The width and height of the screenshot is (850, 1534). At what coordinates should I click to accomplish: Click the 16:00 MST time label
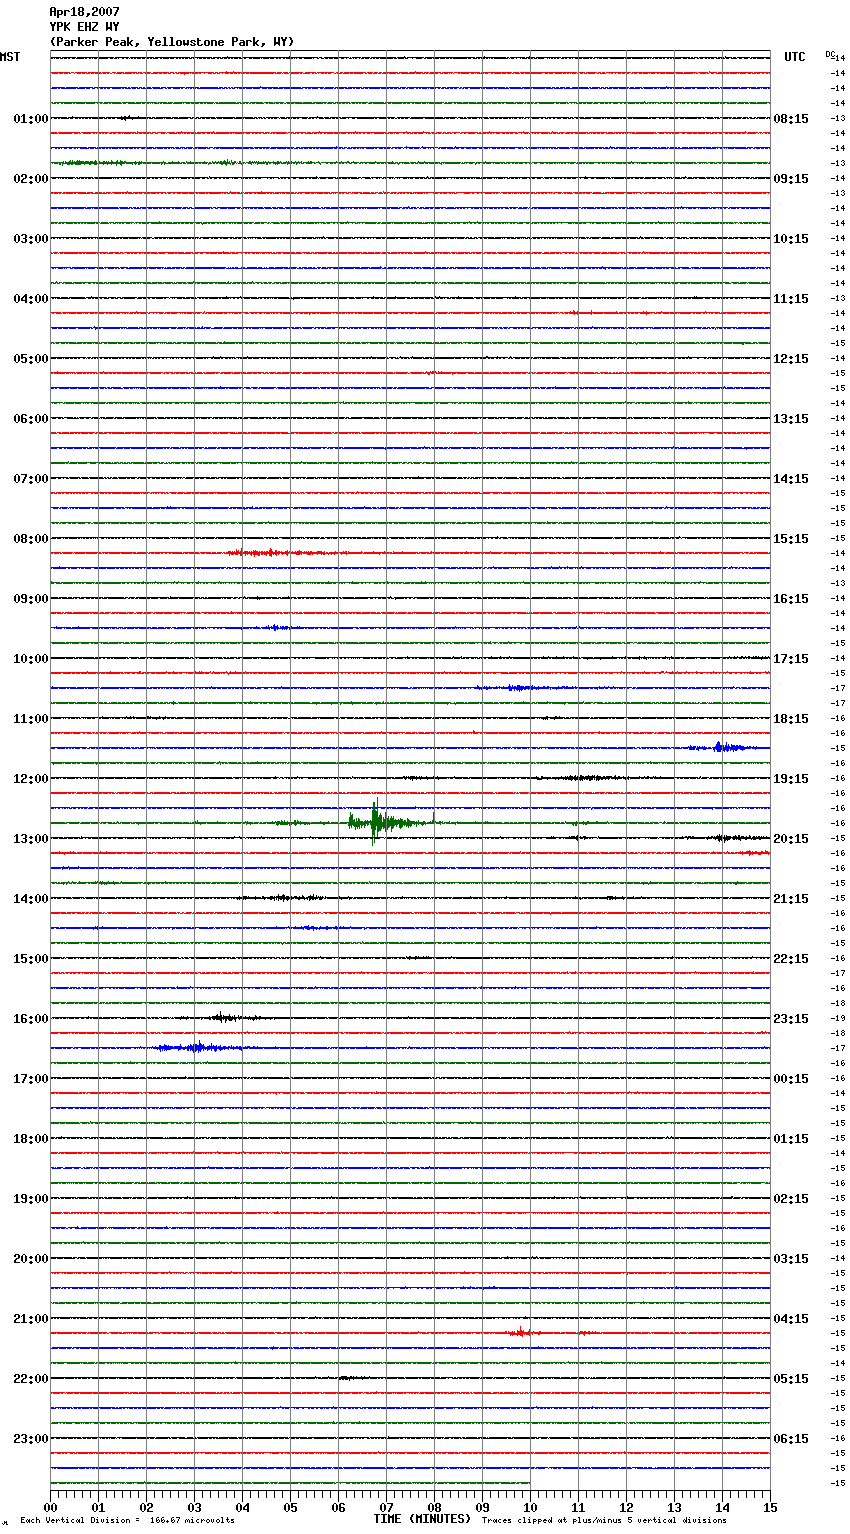30,1019
